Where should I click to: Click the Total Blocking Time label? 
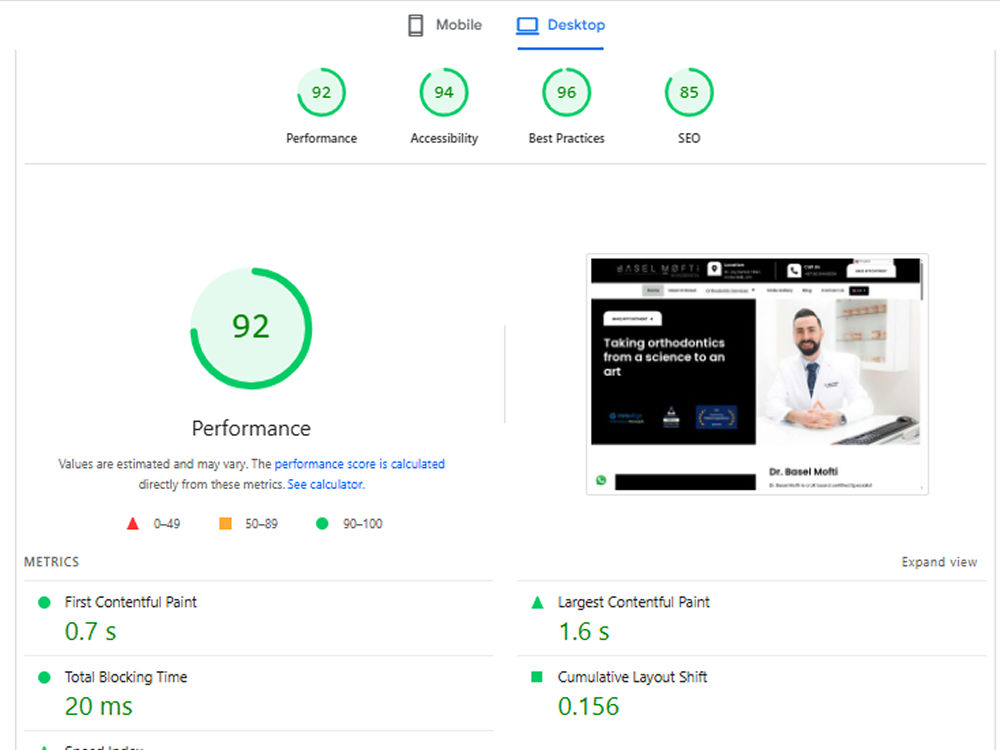126,677
